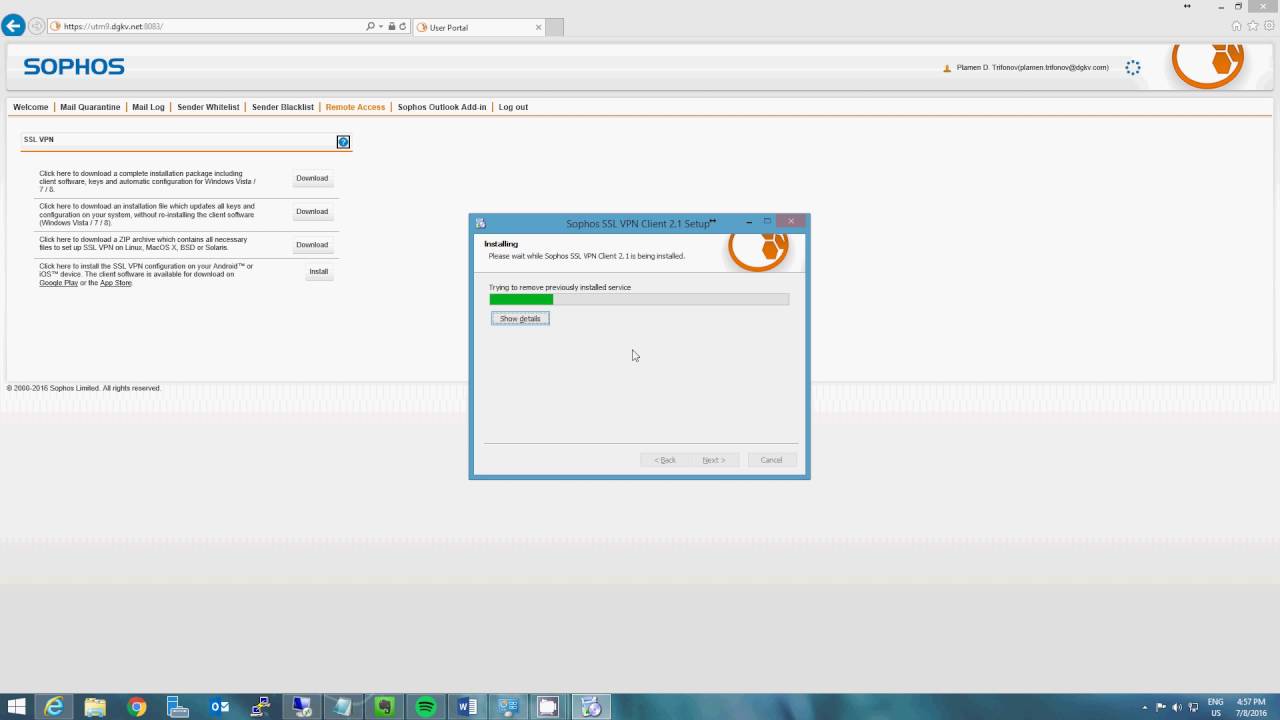
Task: Show hidden tray icons arrow
Action: pyautogui.click(x=1144, y=707)
